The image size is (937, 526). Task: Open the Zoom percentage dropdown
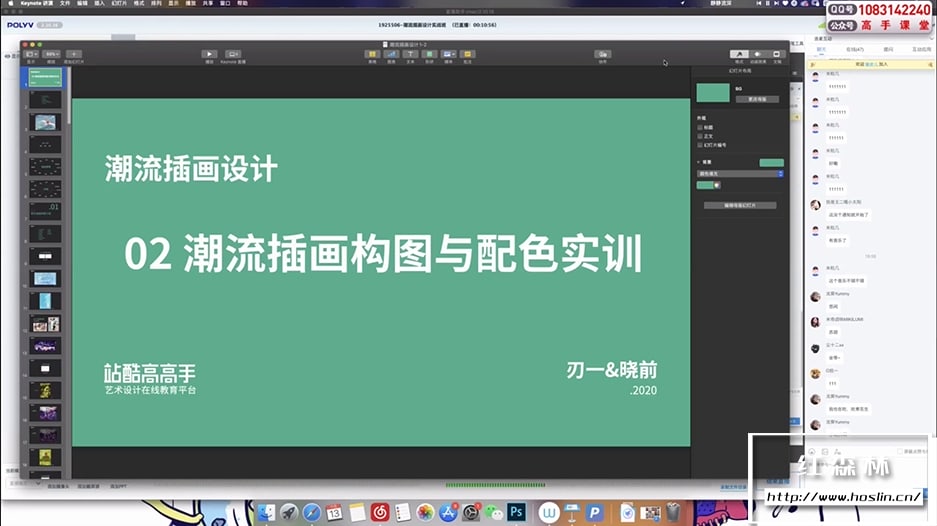[x=51, y=54]
